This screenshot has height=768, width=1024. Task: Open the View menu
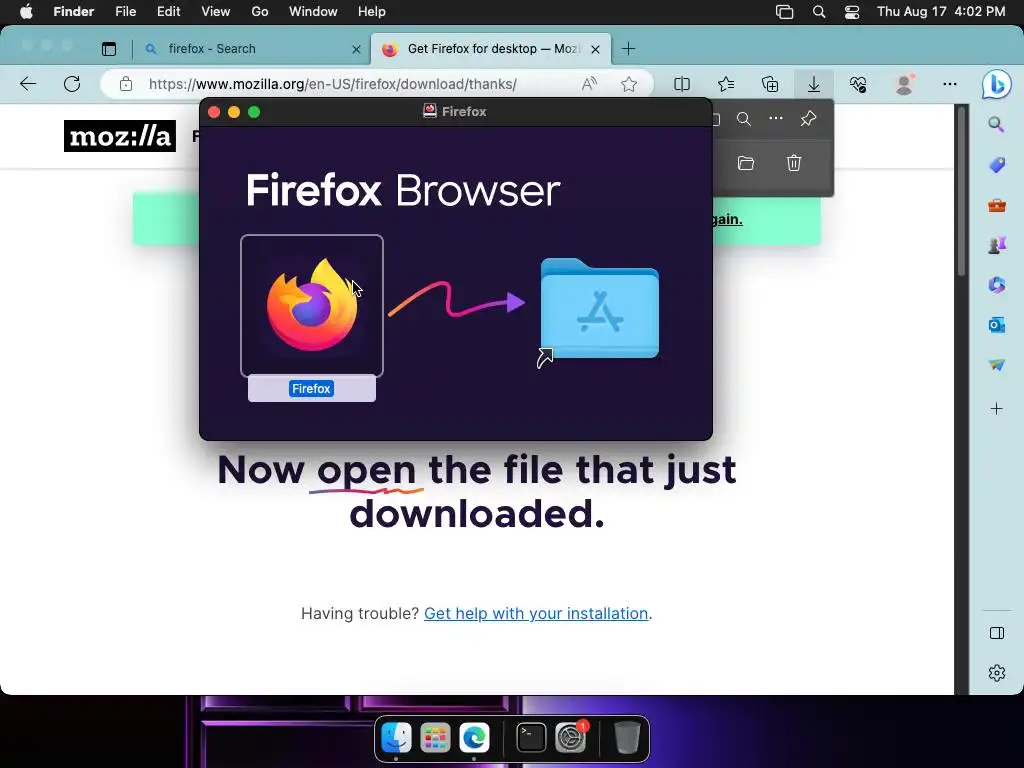tap(216, 12)
